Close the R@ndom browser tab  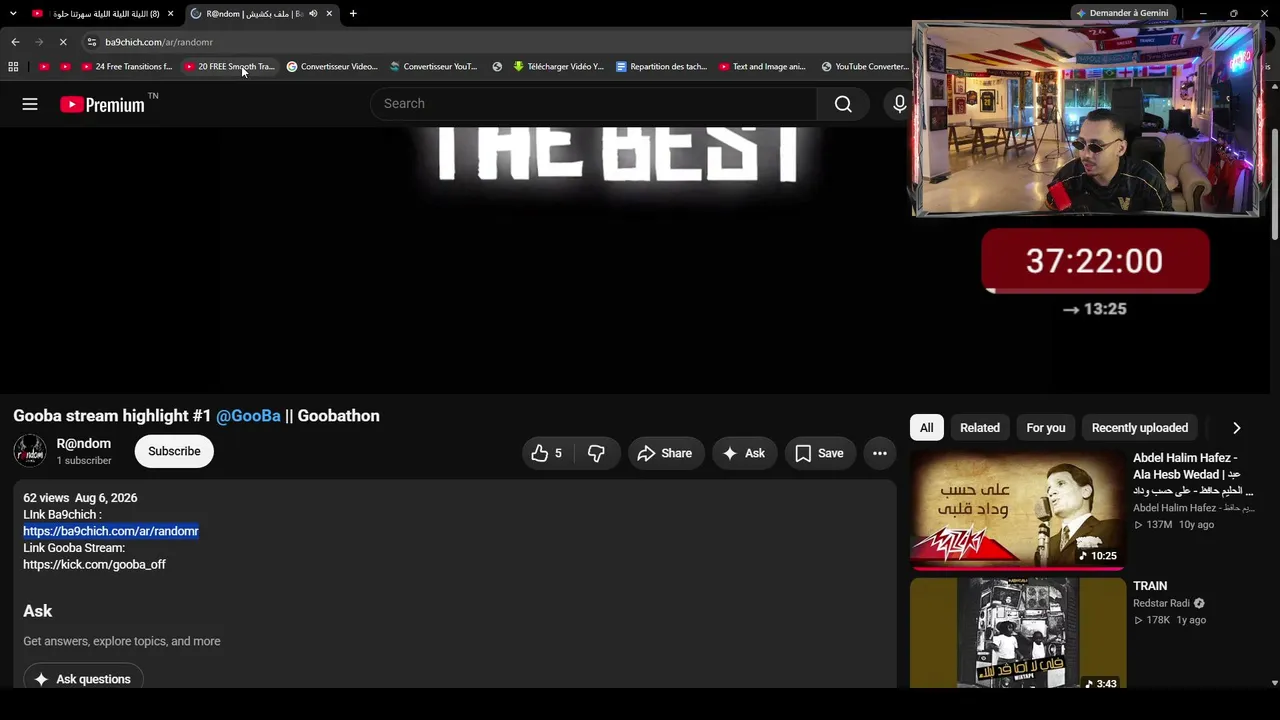pyautogui.click(x=330, y=14)
